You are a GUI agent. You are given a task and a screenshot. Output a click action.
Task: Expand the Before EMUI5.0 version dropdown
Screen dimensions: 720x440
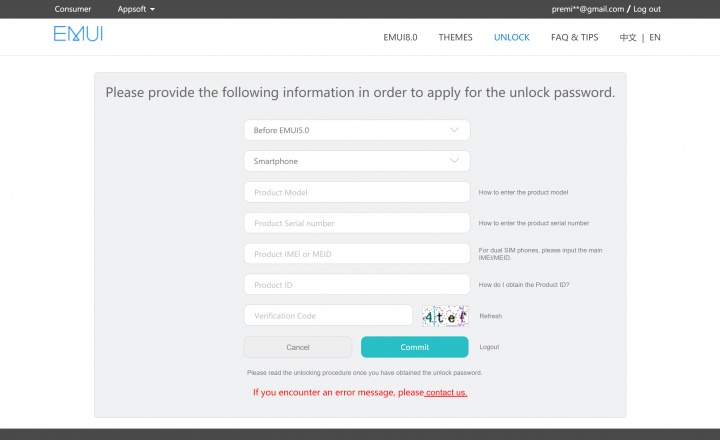(356, 130)
